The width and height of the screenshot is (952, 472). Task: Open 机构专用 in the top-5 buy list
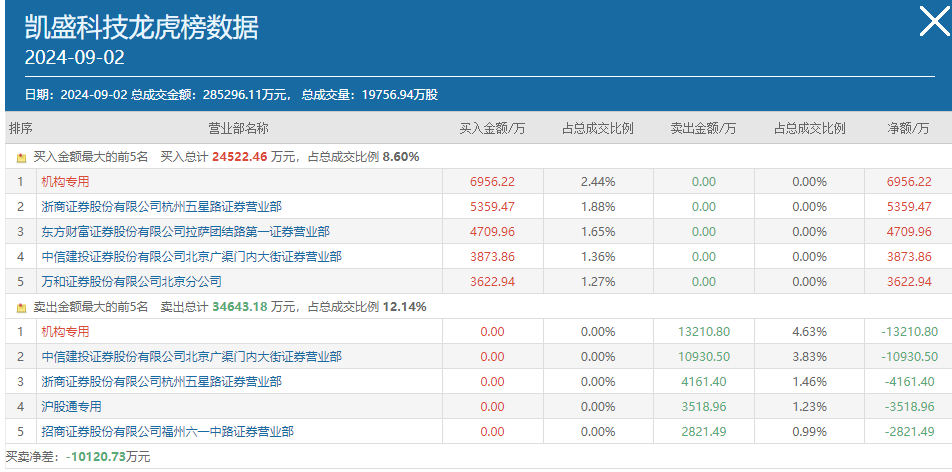65,181
